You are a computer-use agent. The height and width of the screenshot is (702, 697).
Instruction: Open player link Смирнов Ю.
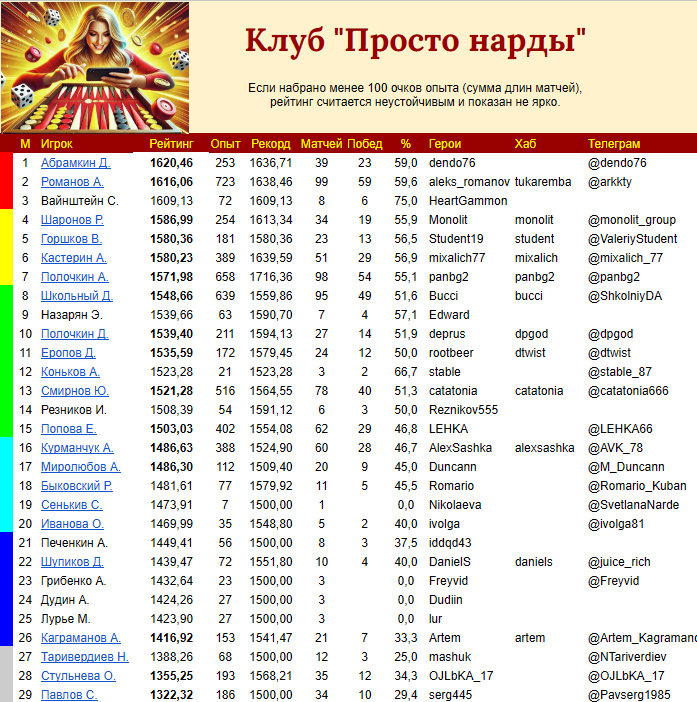click(x=75, y=391)
